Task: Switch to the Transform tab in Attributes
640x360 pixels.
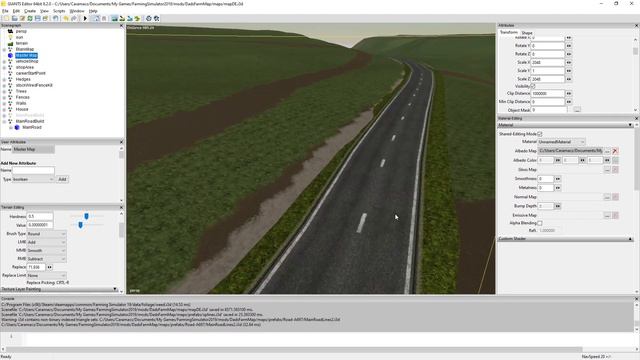Action: pyautogui.click(x=509, y=32)
